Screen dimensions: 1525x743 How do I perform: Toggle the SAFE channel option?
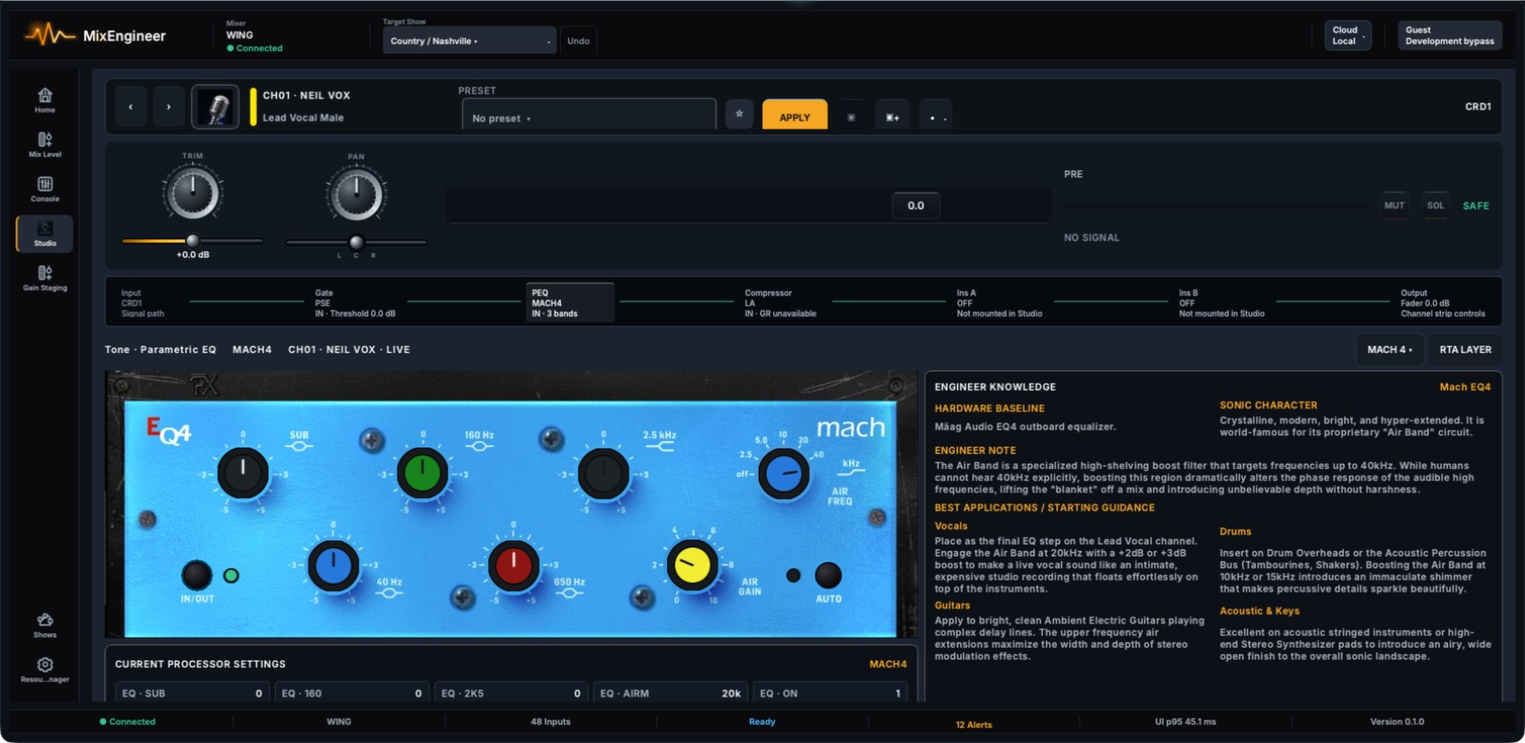[x=1476, y=206]
